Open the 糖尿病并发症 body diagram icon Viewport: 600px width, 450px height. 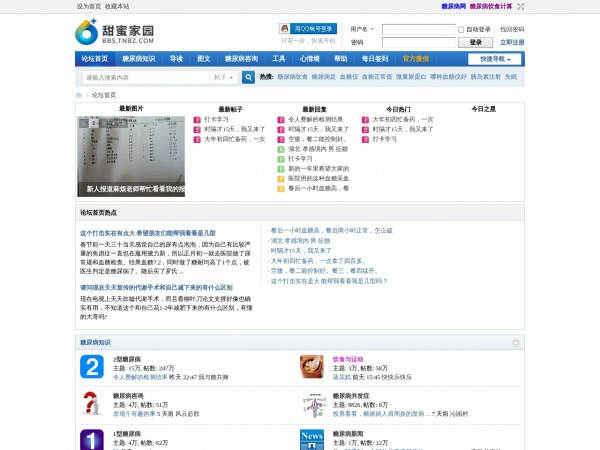pos(312,405)
